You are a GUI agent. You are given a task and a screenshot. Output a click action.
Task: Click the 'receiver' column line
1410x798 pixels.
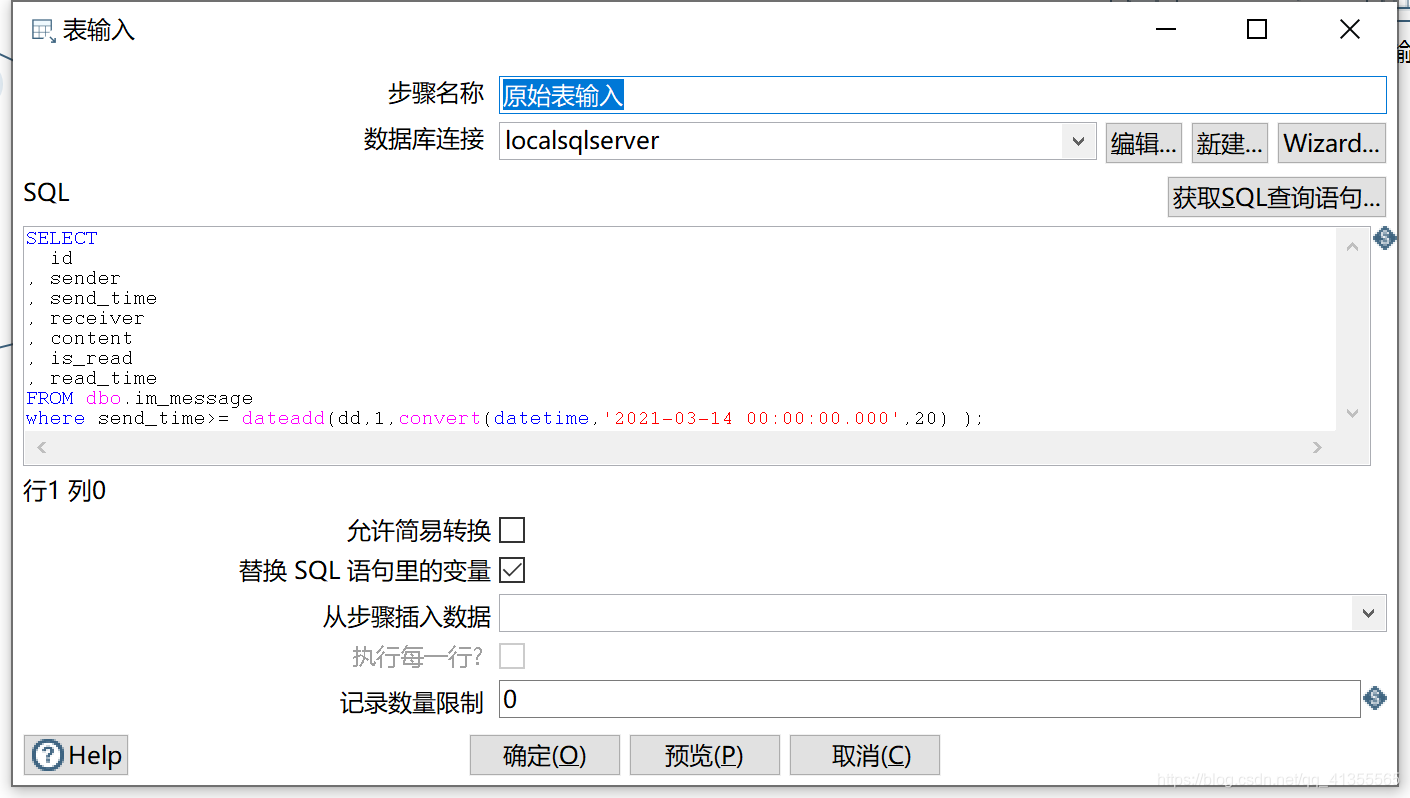(85, 318)
